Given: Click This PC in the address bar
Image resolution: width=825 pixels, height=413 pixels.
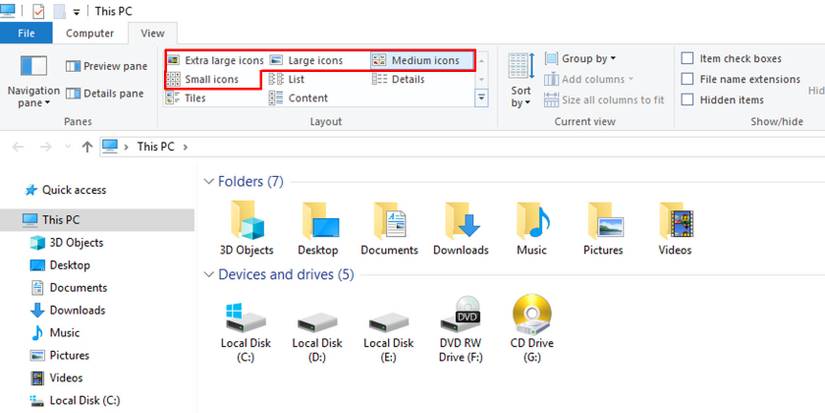Looking at the screenshot, I should click(x=156, y=147).
